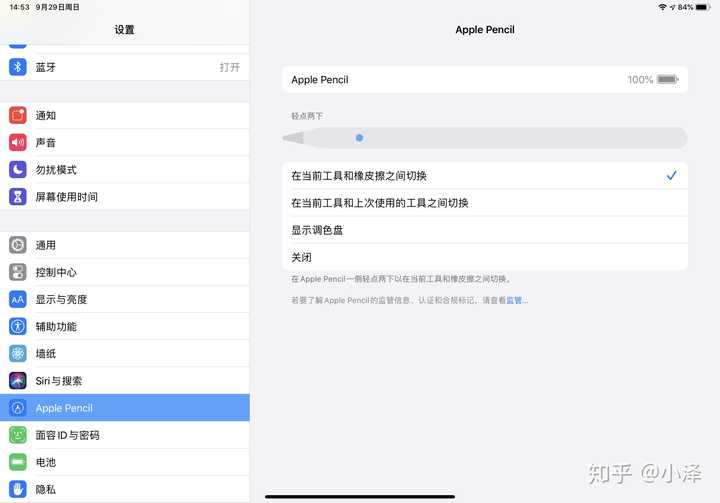This screenshot has width=720, height=503.
Task: Open 声音 settings
Action: [124, 142]
